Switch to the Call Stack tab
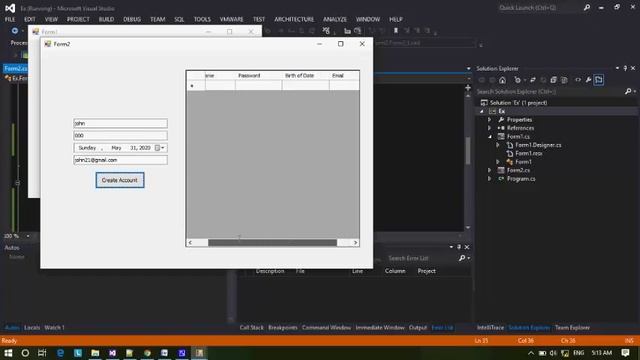This screenshot has width=640, height=360. pos(251,327)
